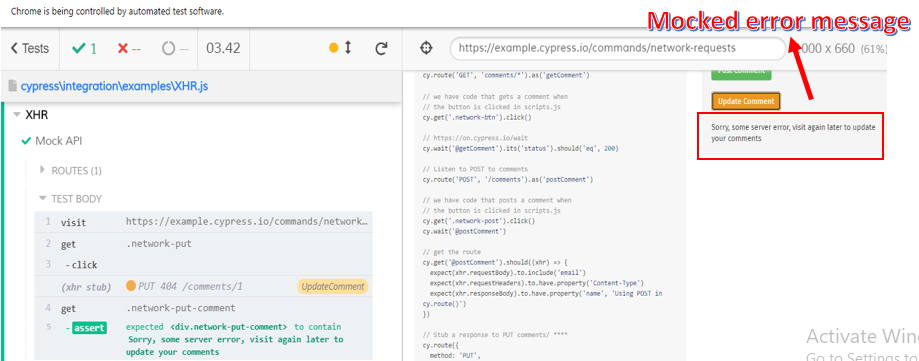Select the visit command log row
Viewport: 919px width, 361px height.
point(203,222)
